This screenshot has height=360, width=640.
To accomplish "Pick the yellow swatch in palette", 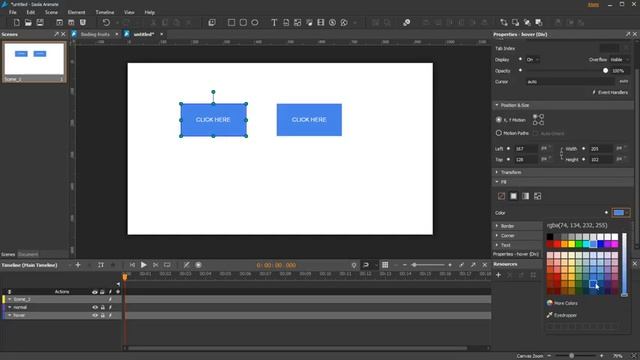I will tap(572, 244).
